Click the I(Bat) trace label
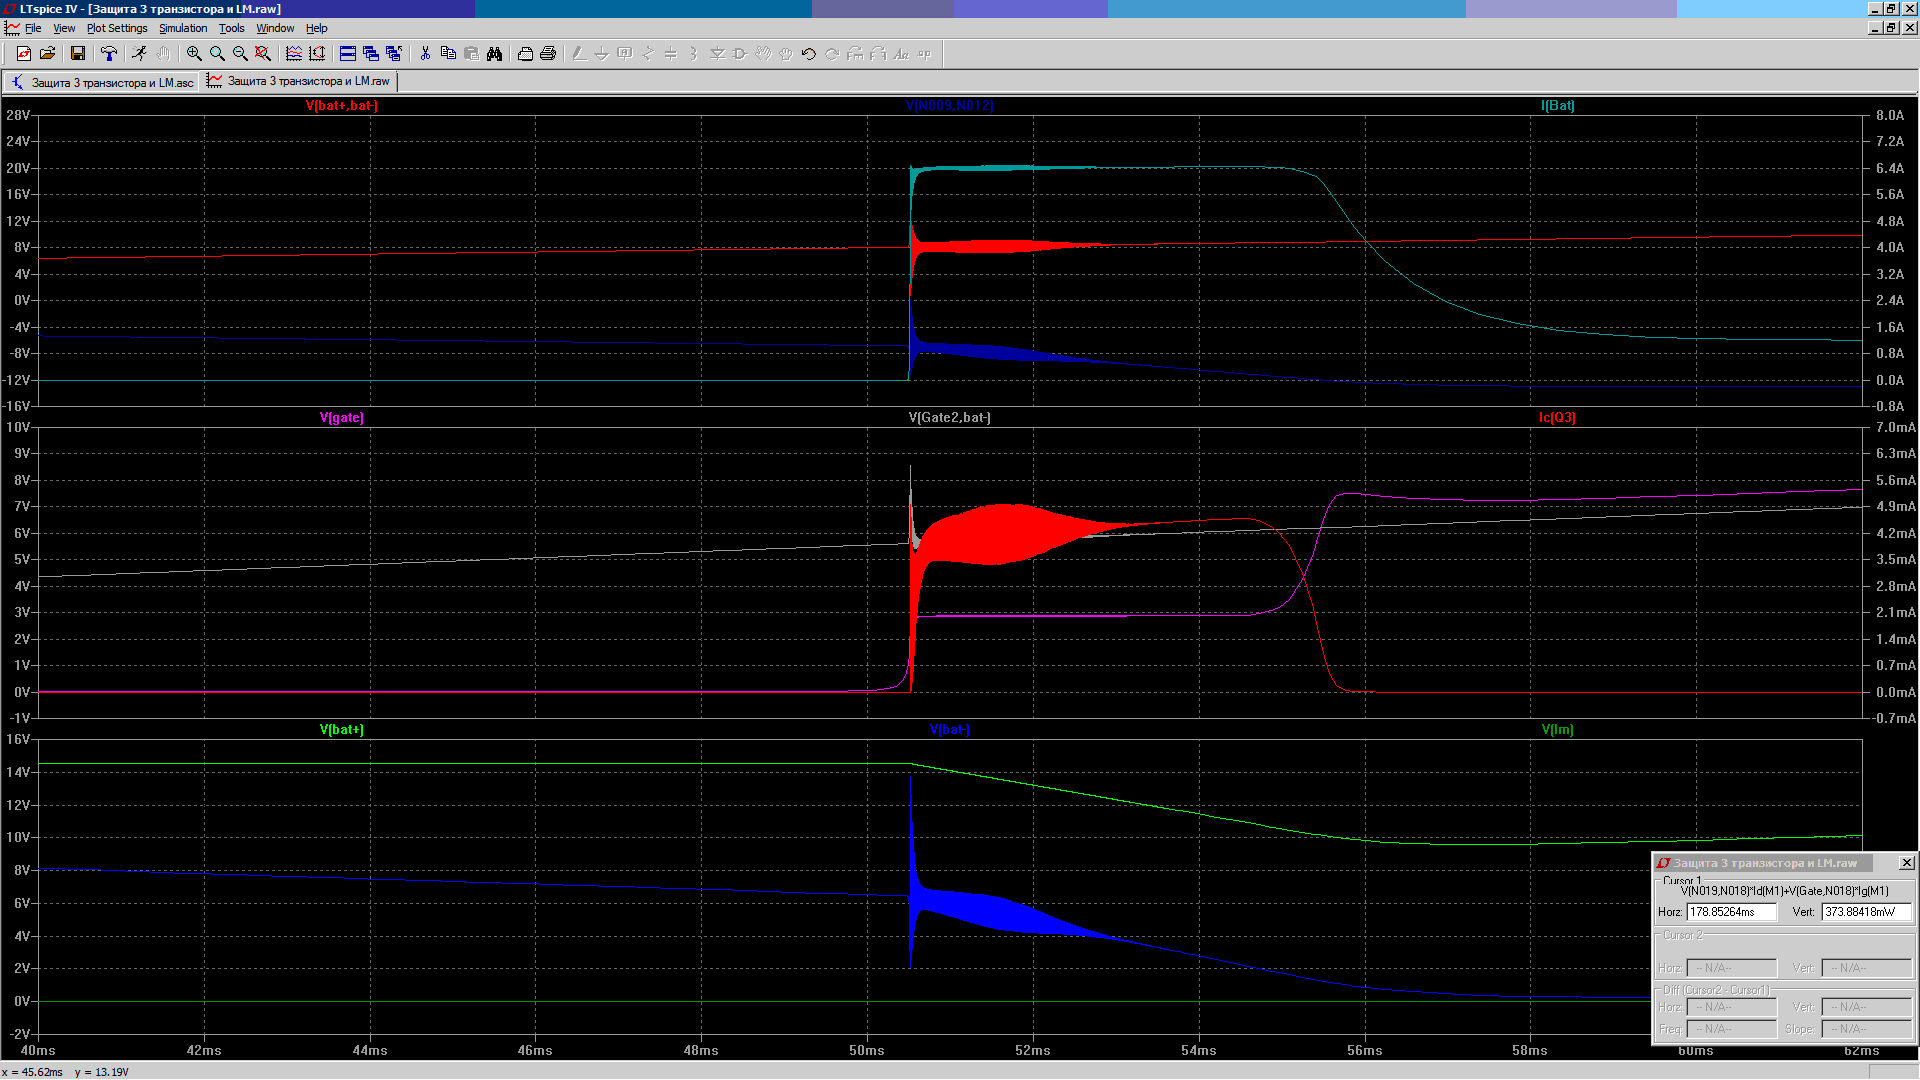Viewport: 1920px width, 1080px height. [1558, 105]
